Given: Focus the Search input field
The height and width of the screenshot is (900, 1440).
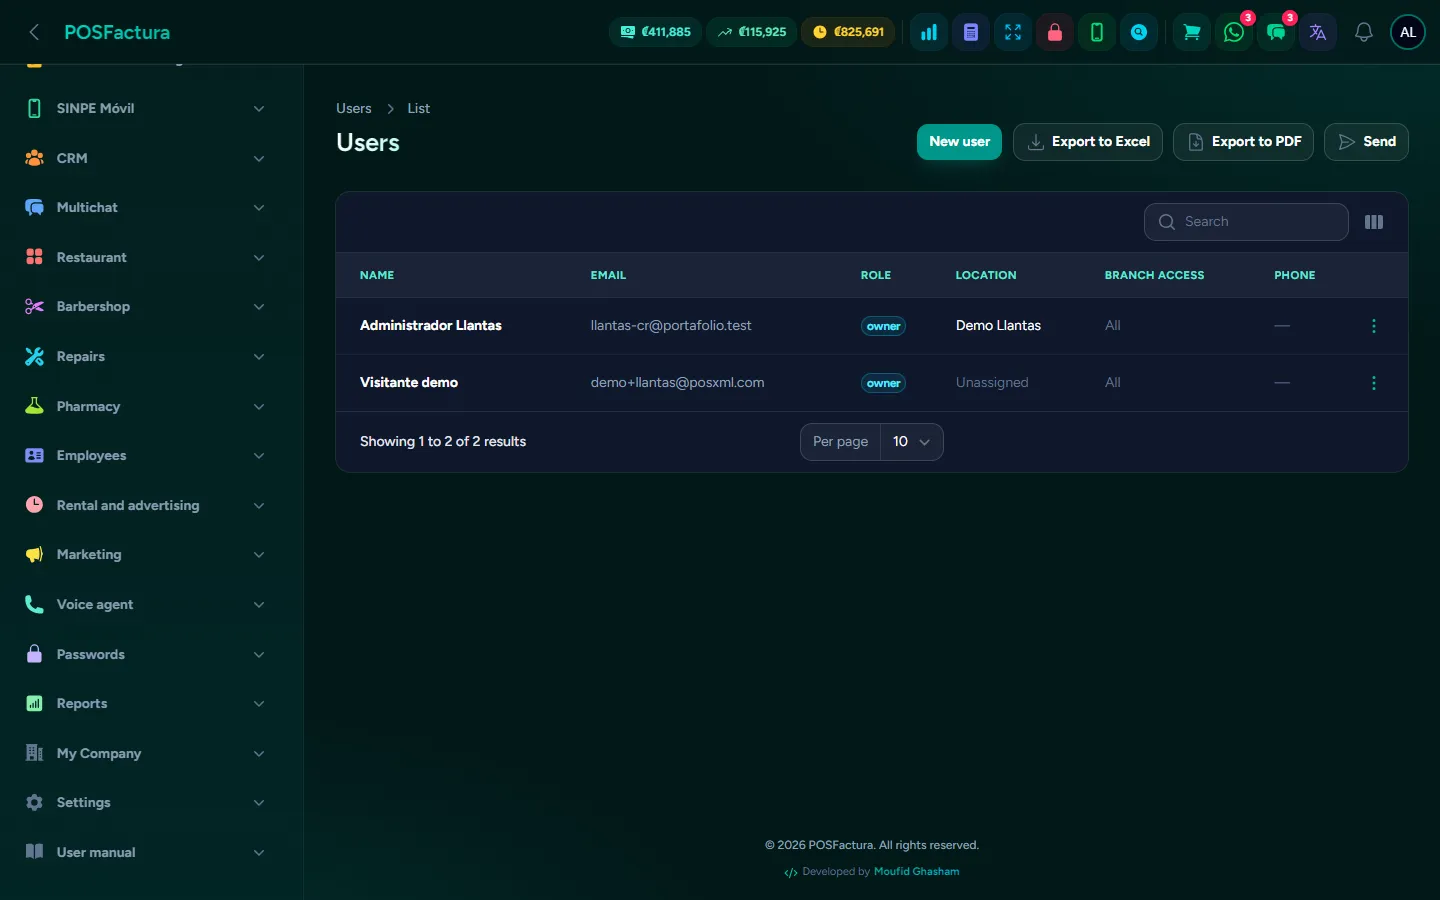Looking at the screenshot, I should pos(1246,222).
